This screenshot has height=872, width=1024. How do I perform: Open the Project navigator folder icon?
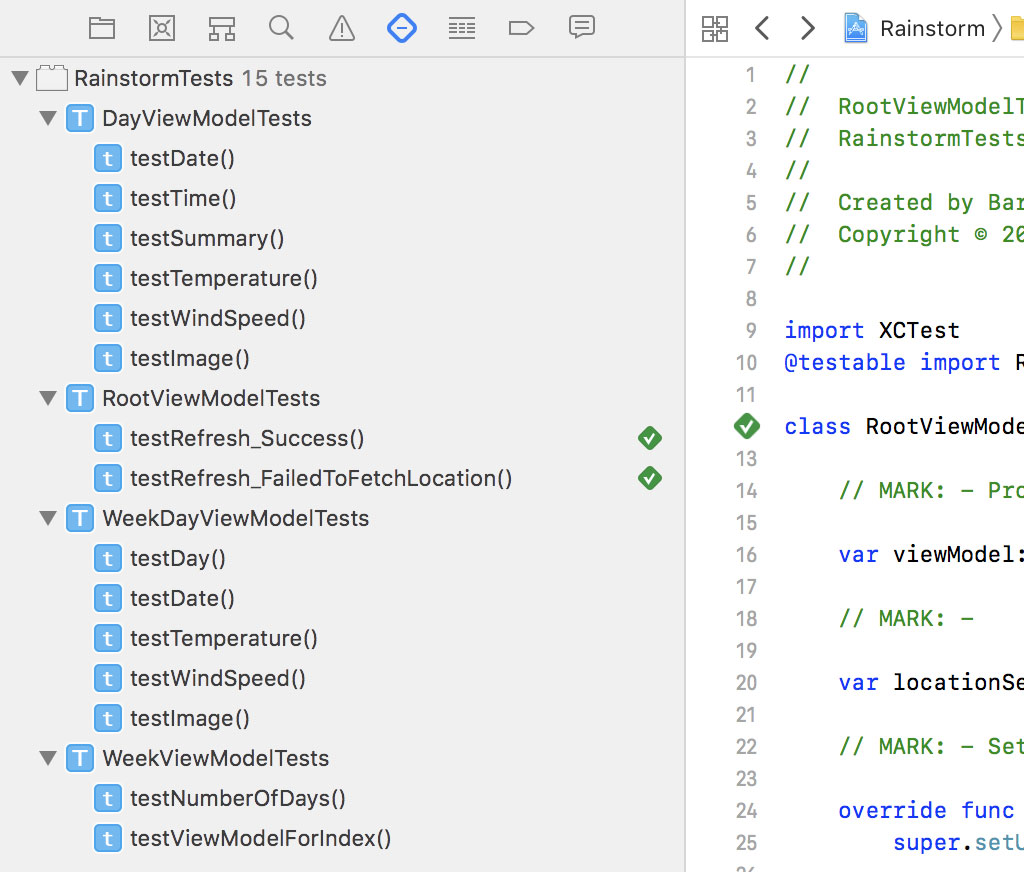click(x=102, y=28)
